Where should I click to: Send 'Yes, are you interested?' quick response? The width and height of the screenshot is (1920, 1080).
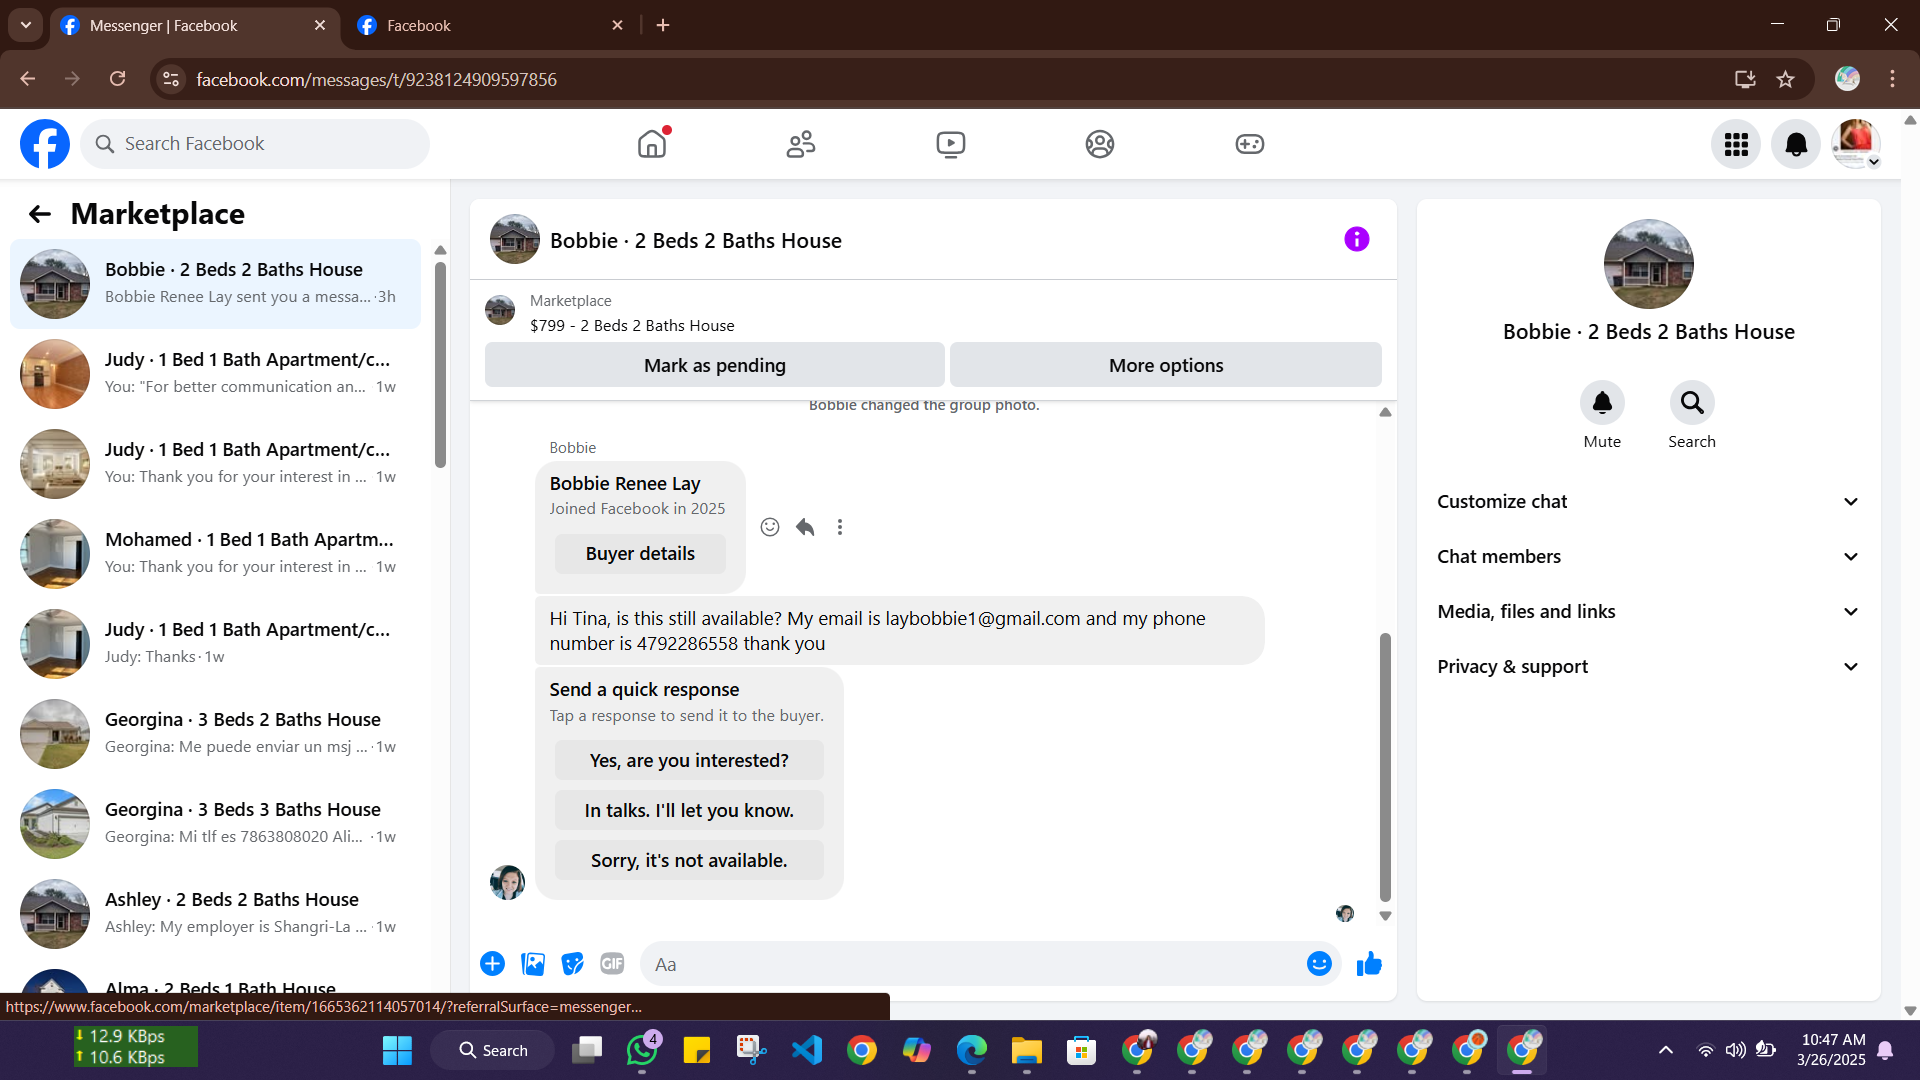(689, 760)
